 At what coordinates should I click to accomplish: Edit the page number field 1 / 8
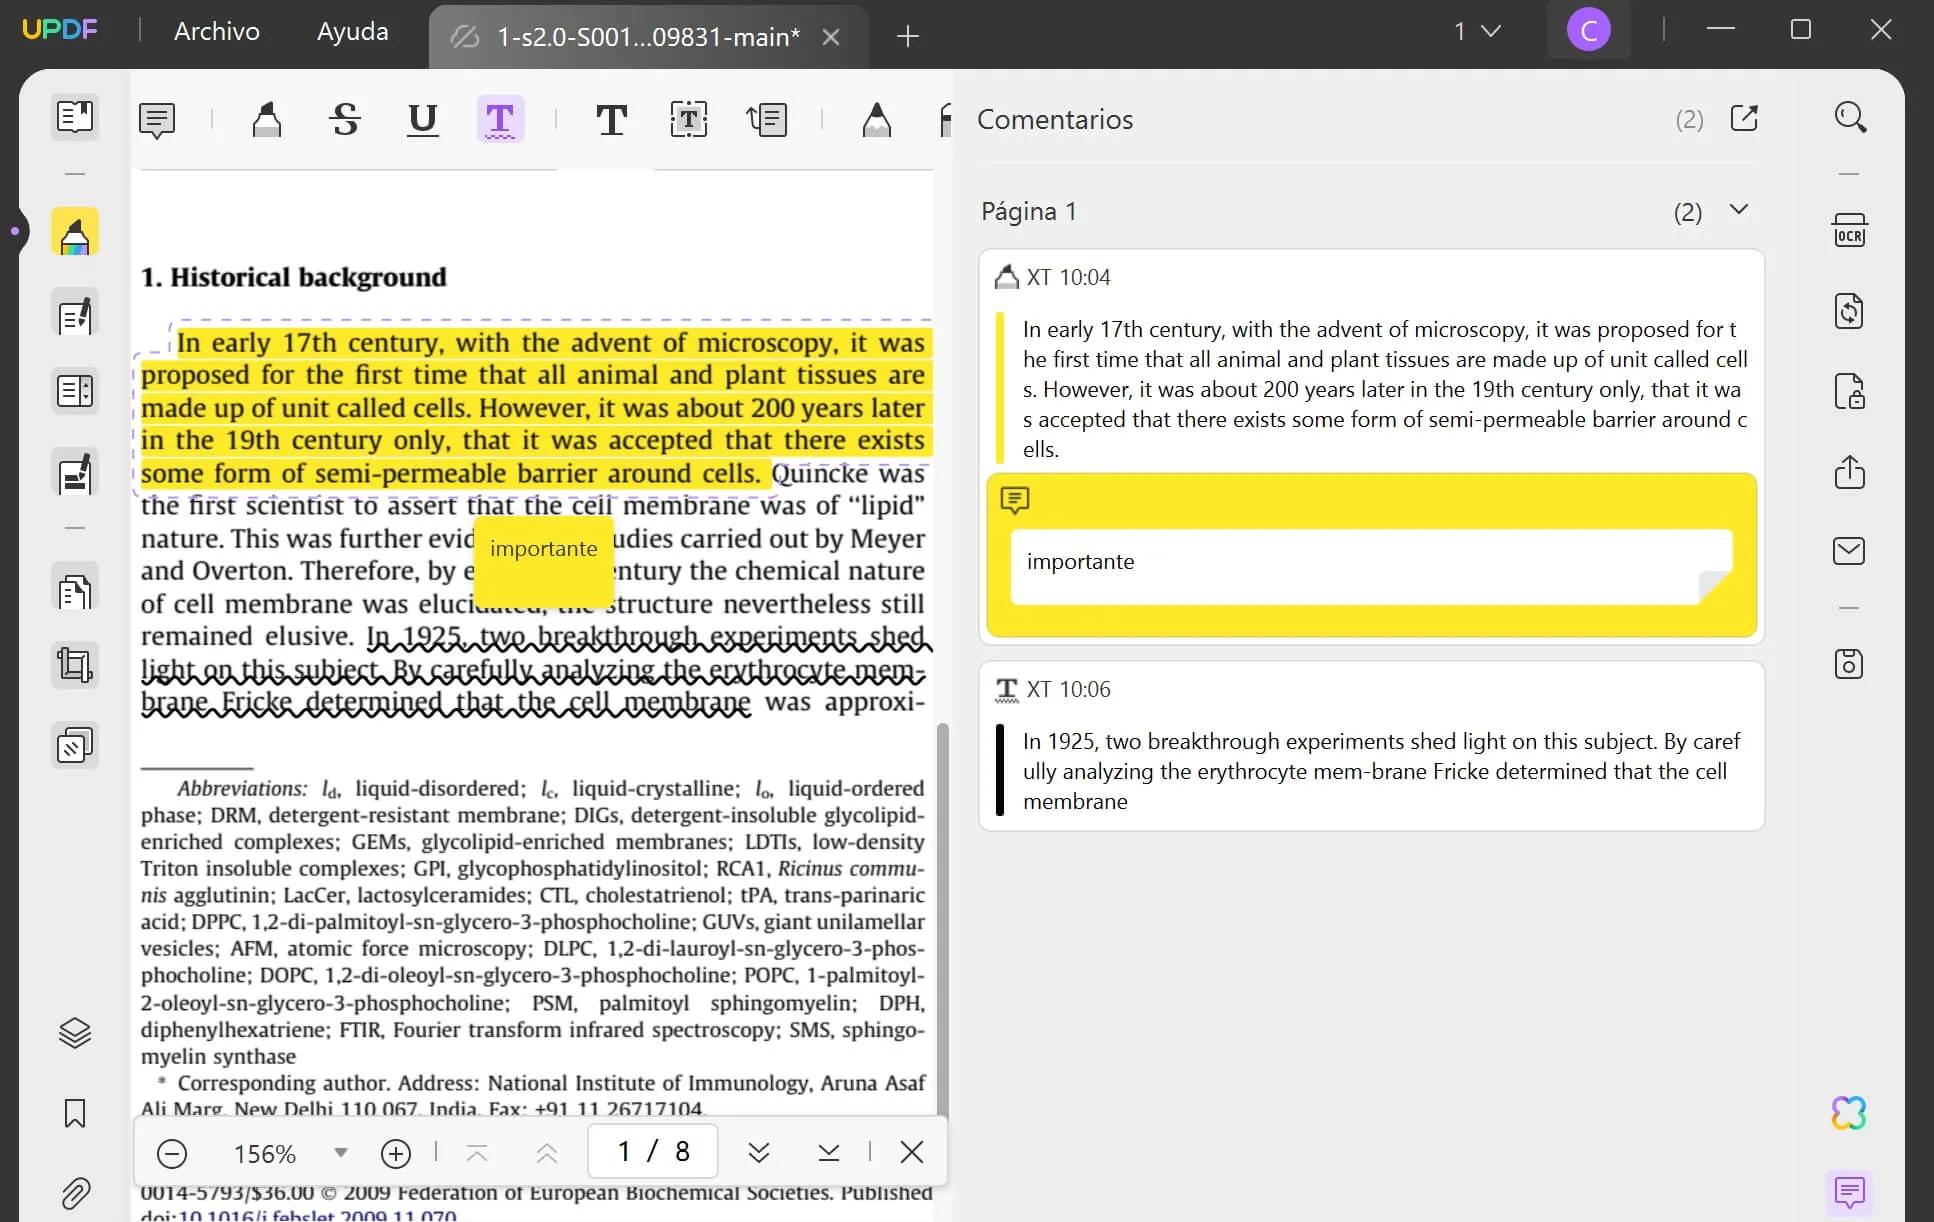pos(653,1152)
